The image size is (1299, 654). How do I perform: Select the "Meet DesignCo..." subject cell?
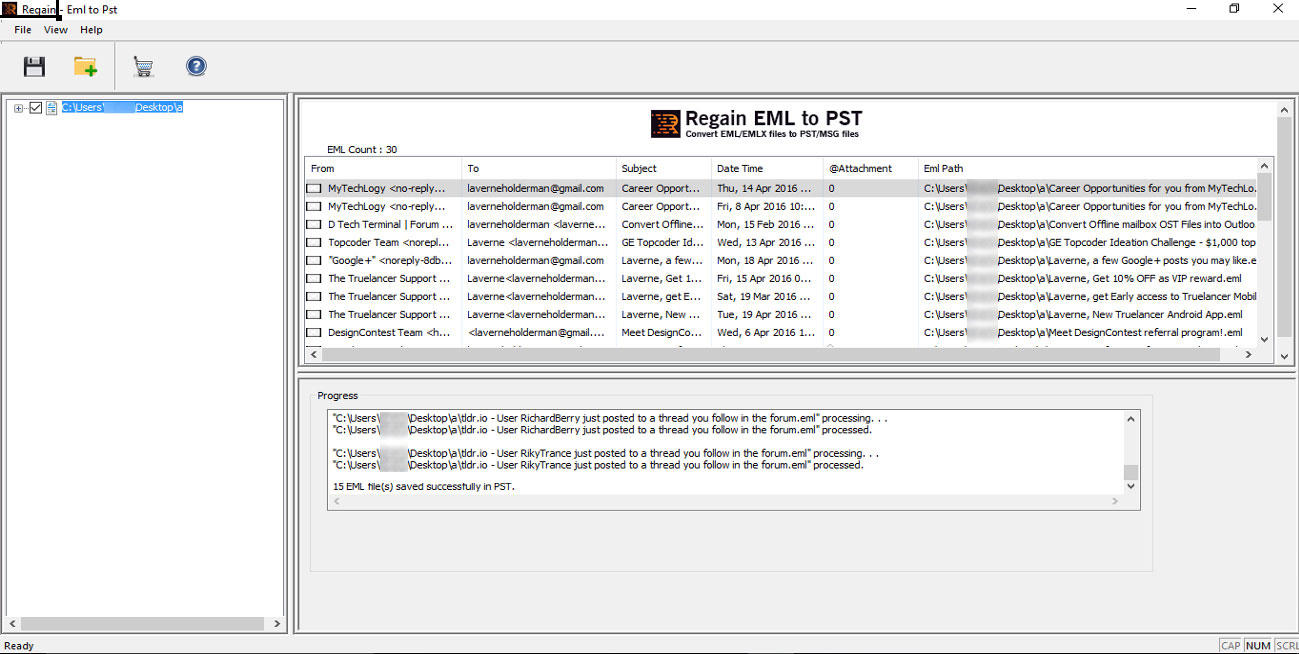[662, 332]
